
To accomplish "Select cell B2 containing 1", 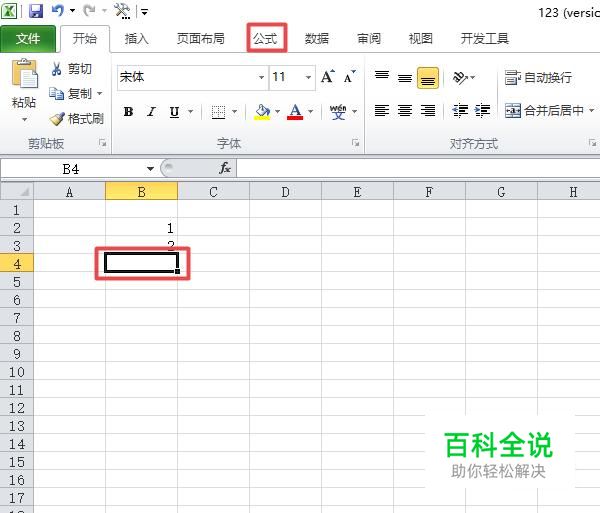I will point(142,228).
